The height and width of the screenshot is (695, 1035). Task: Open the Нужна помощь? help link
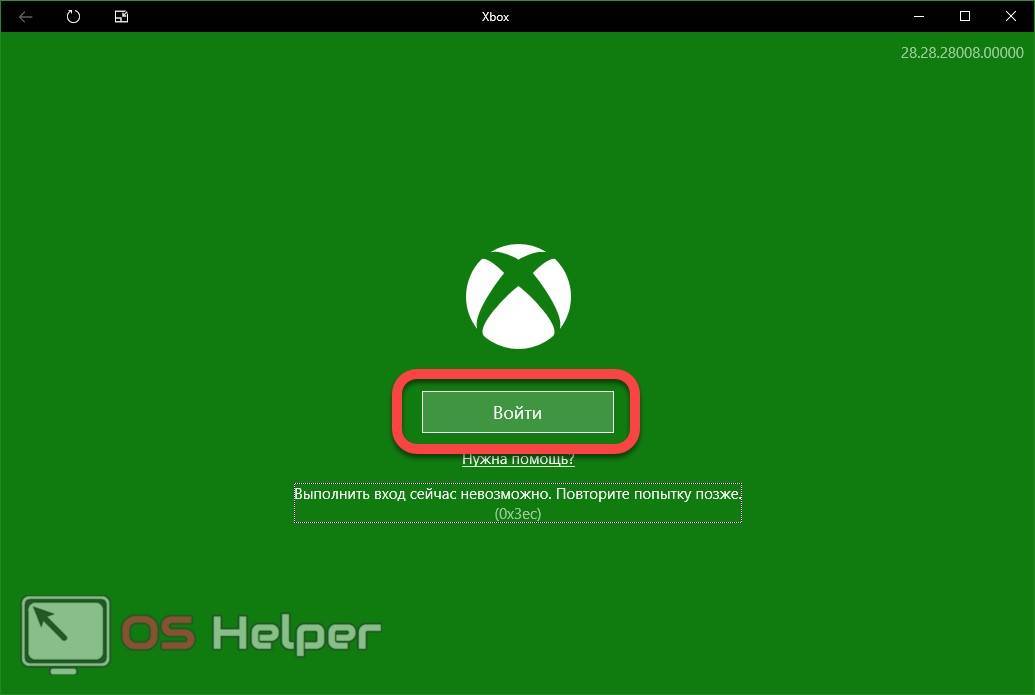click(x=518, y=459)
